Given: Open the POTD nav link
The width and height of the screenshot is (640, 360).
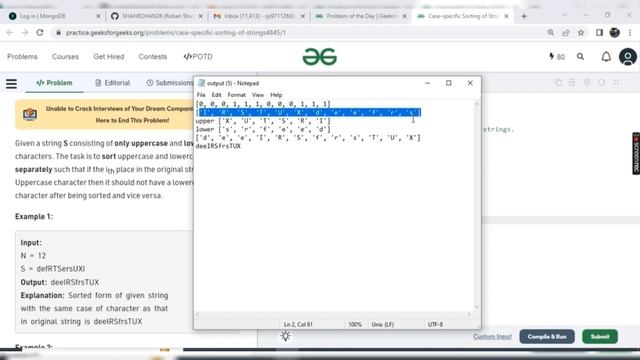Looking at the screenshot, I should coord(198,56).
